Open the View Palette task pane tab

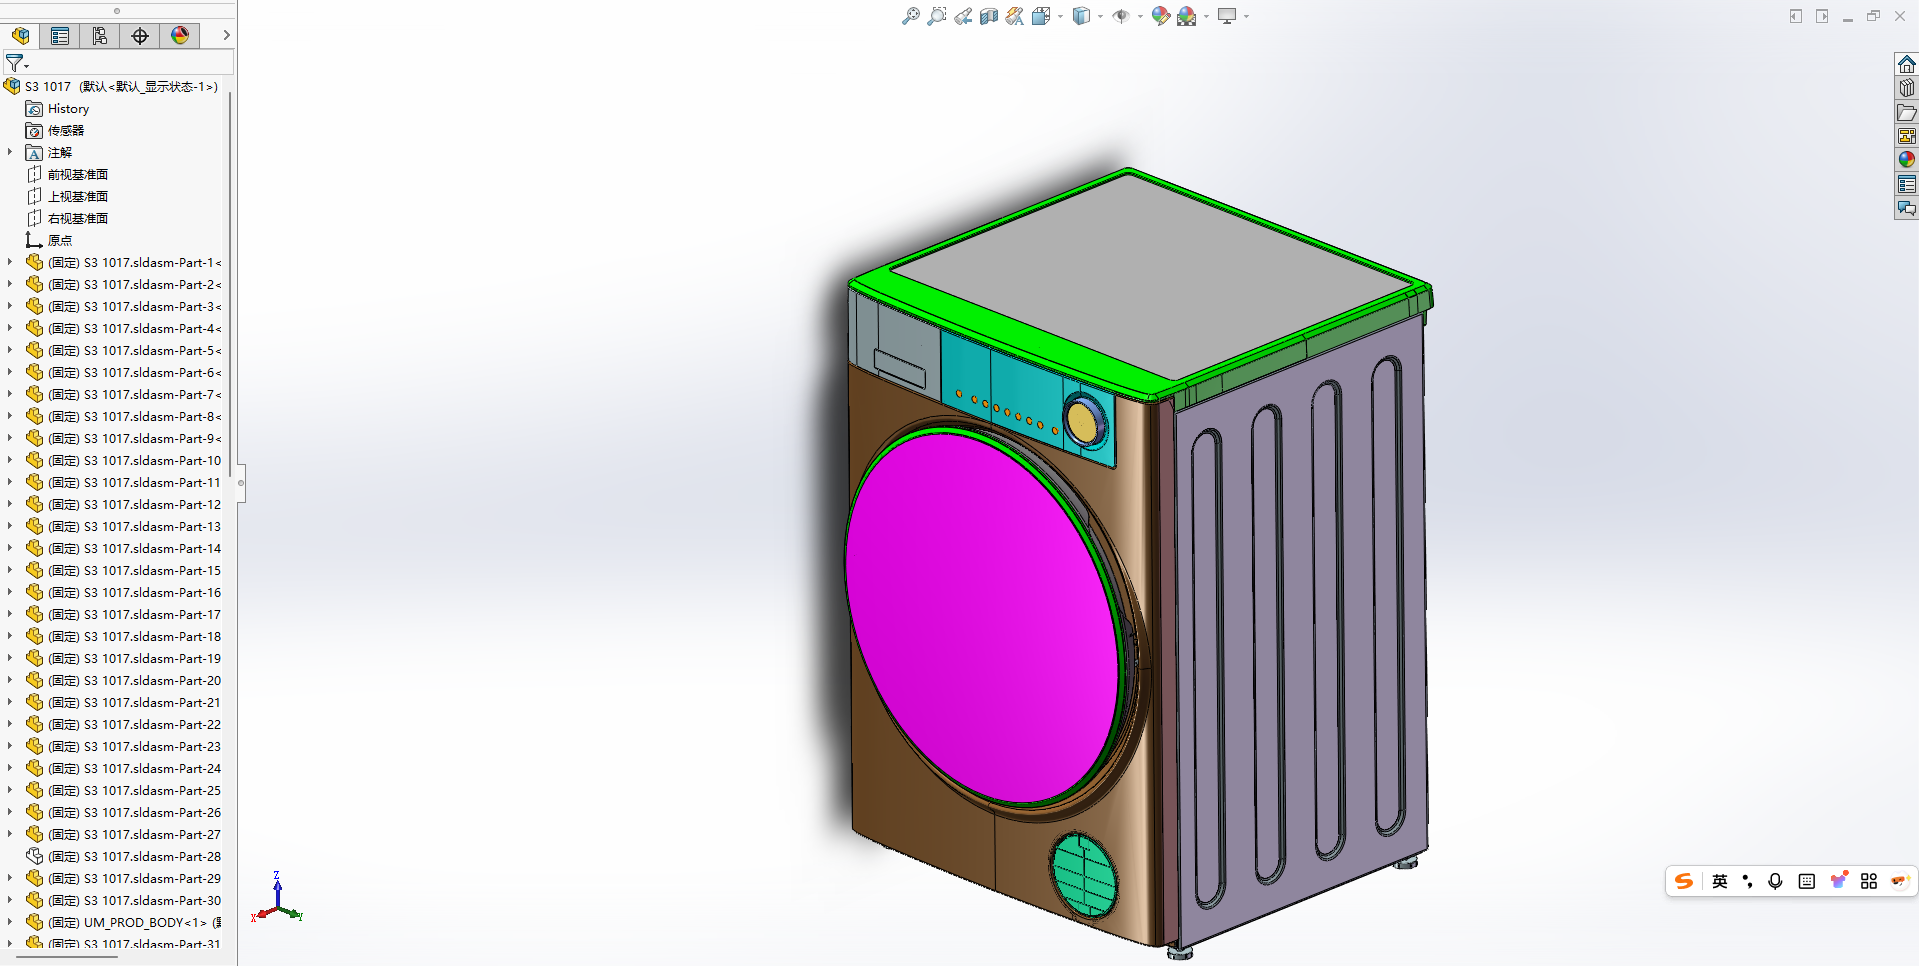(x=1907, y=136)
